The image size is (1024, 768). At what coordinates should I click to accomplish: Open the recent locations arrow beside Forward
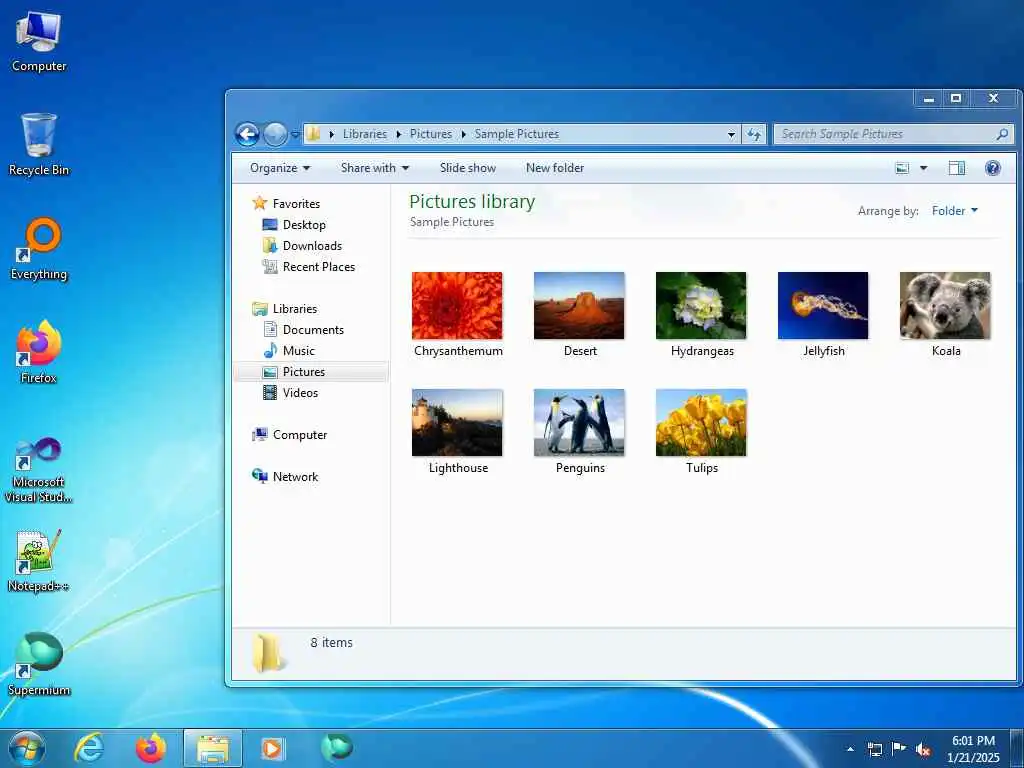click(295, 135)
